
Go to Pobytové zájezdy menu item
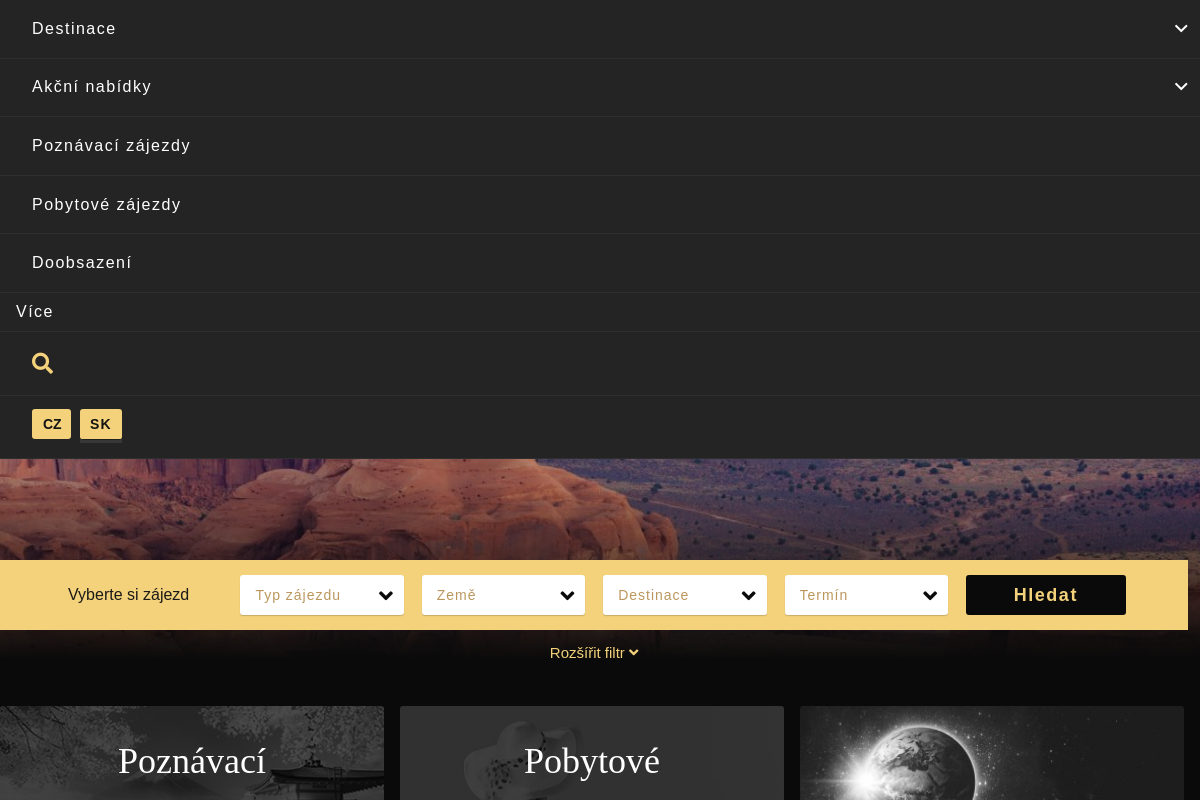point(107,205)
